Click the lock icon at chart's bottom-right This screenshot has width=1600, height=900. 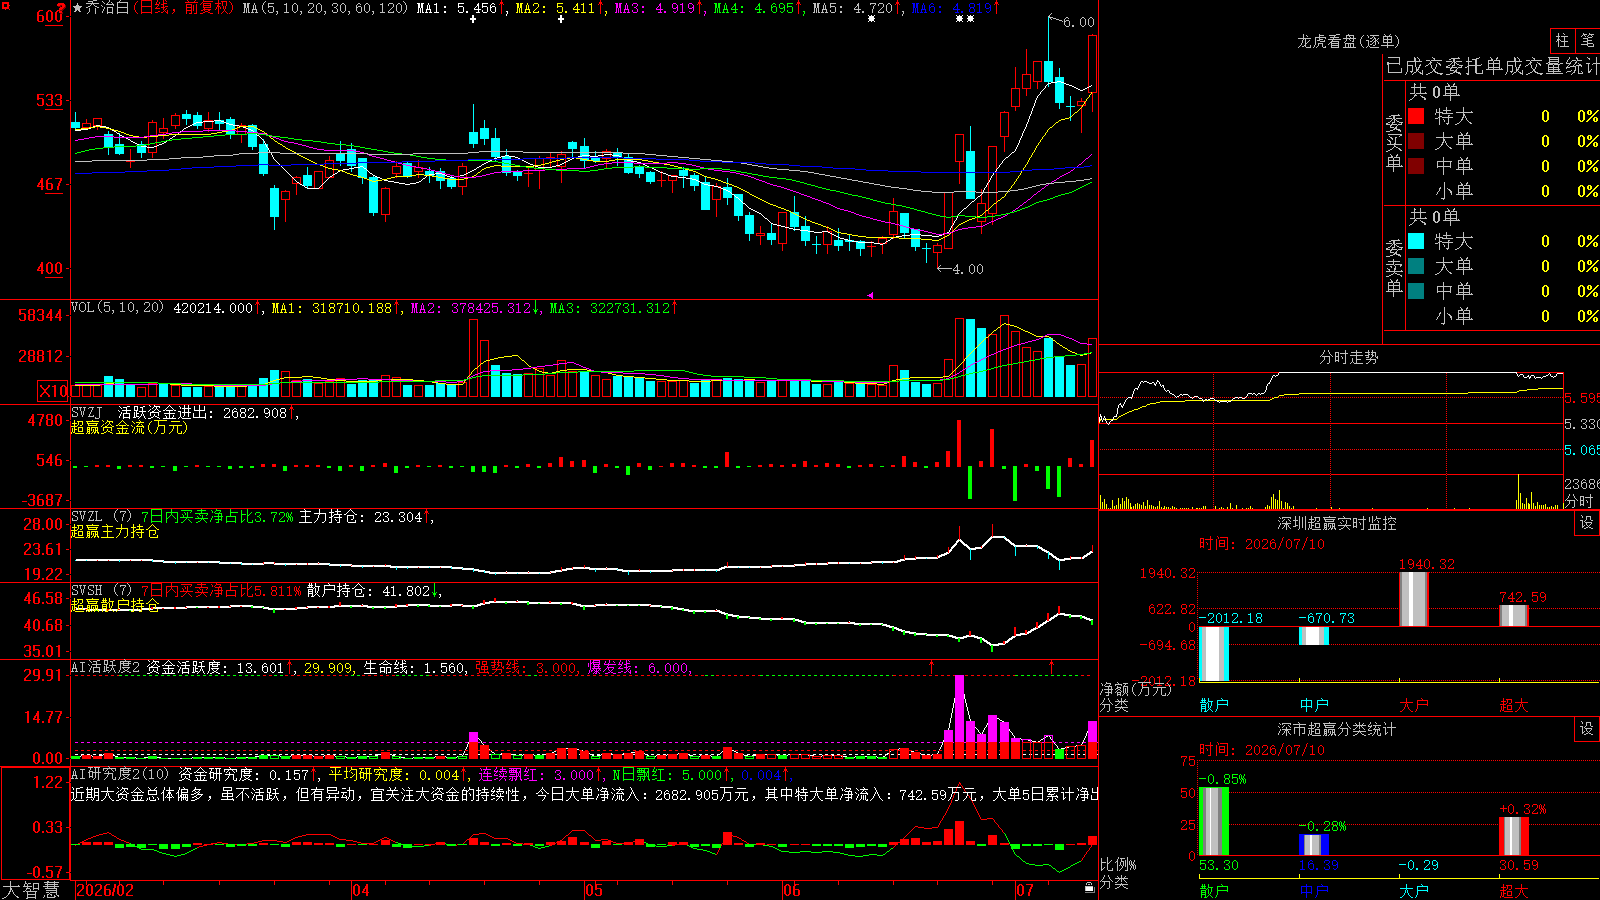(1089, 887)
